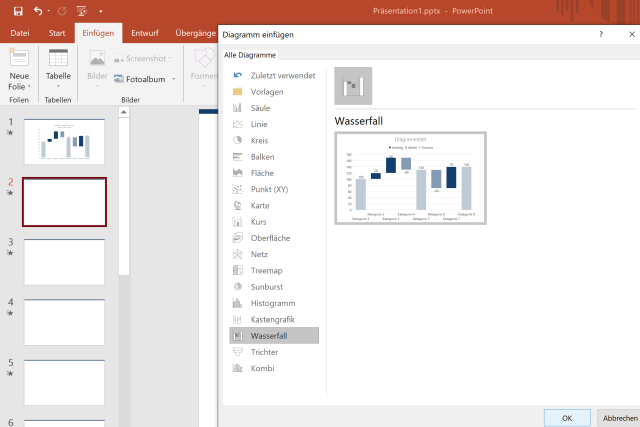The height and width of the screenshot is (427, 640).
Task: Open the Zuletzt verwendet chart list
Action: click(x=238, y=75)
